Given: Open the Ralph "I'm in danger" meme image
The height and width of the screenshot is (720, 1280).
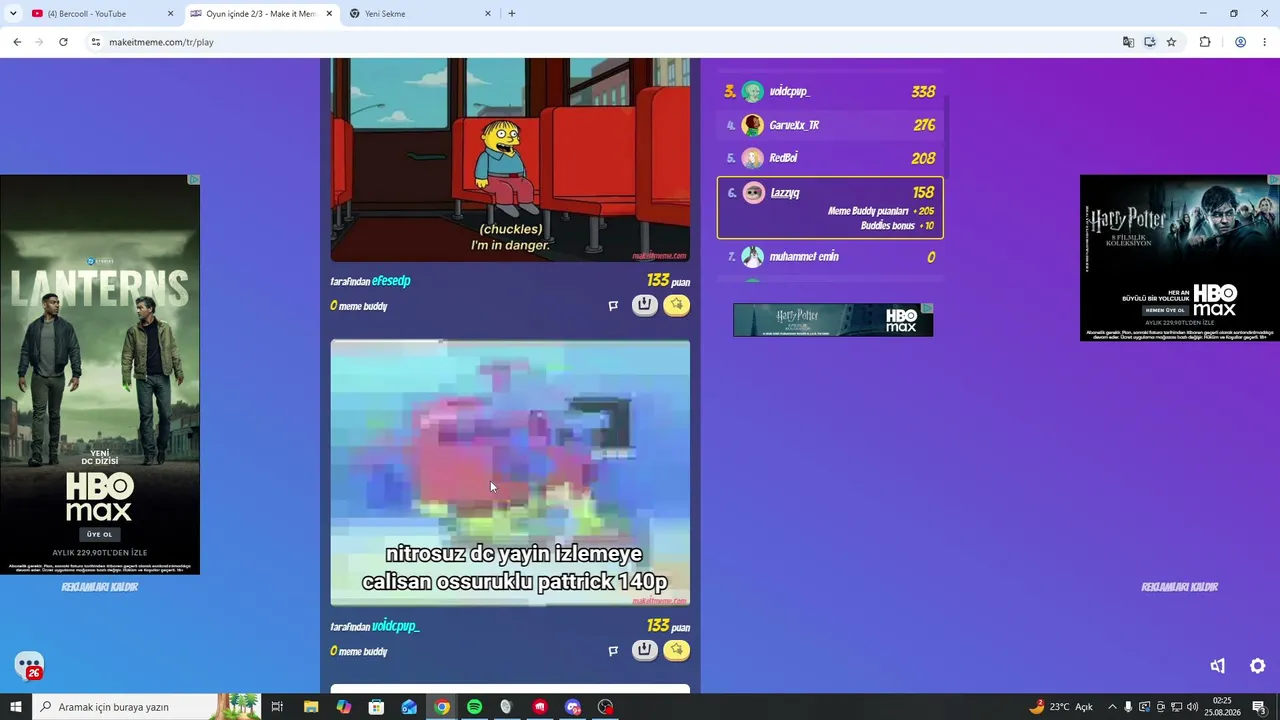Looking at the screenshot, I should tap(510, 160).
